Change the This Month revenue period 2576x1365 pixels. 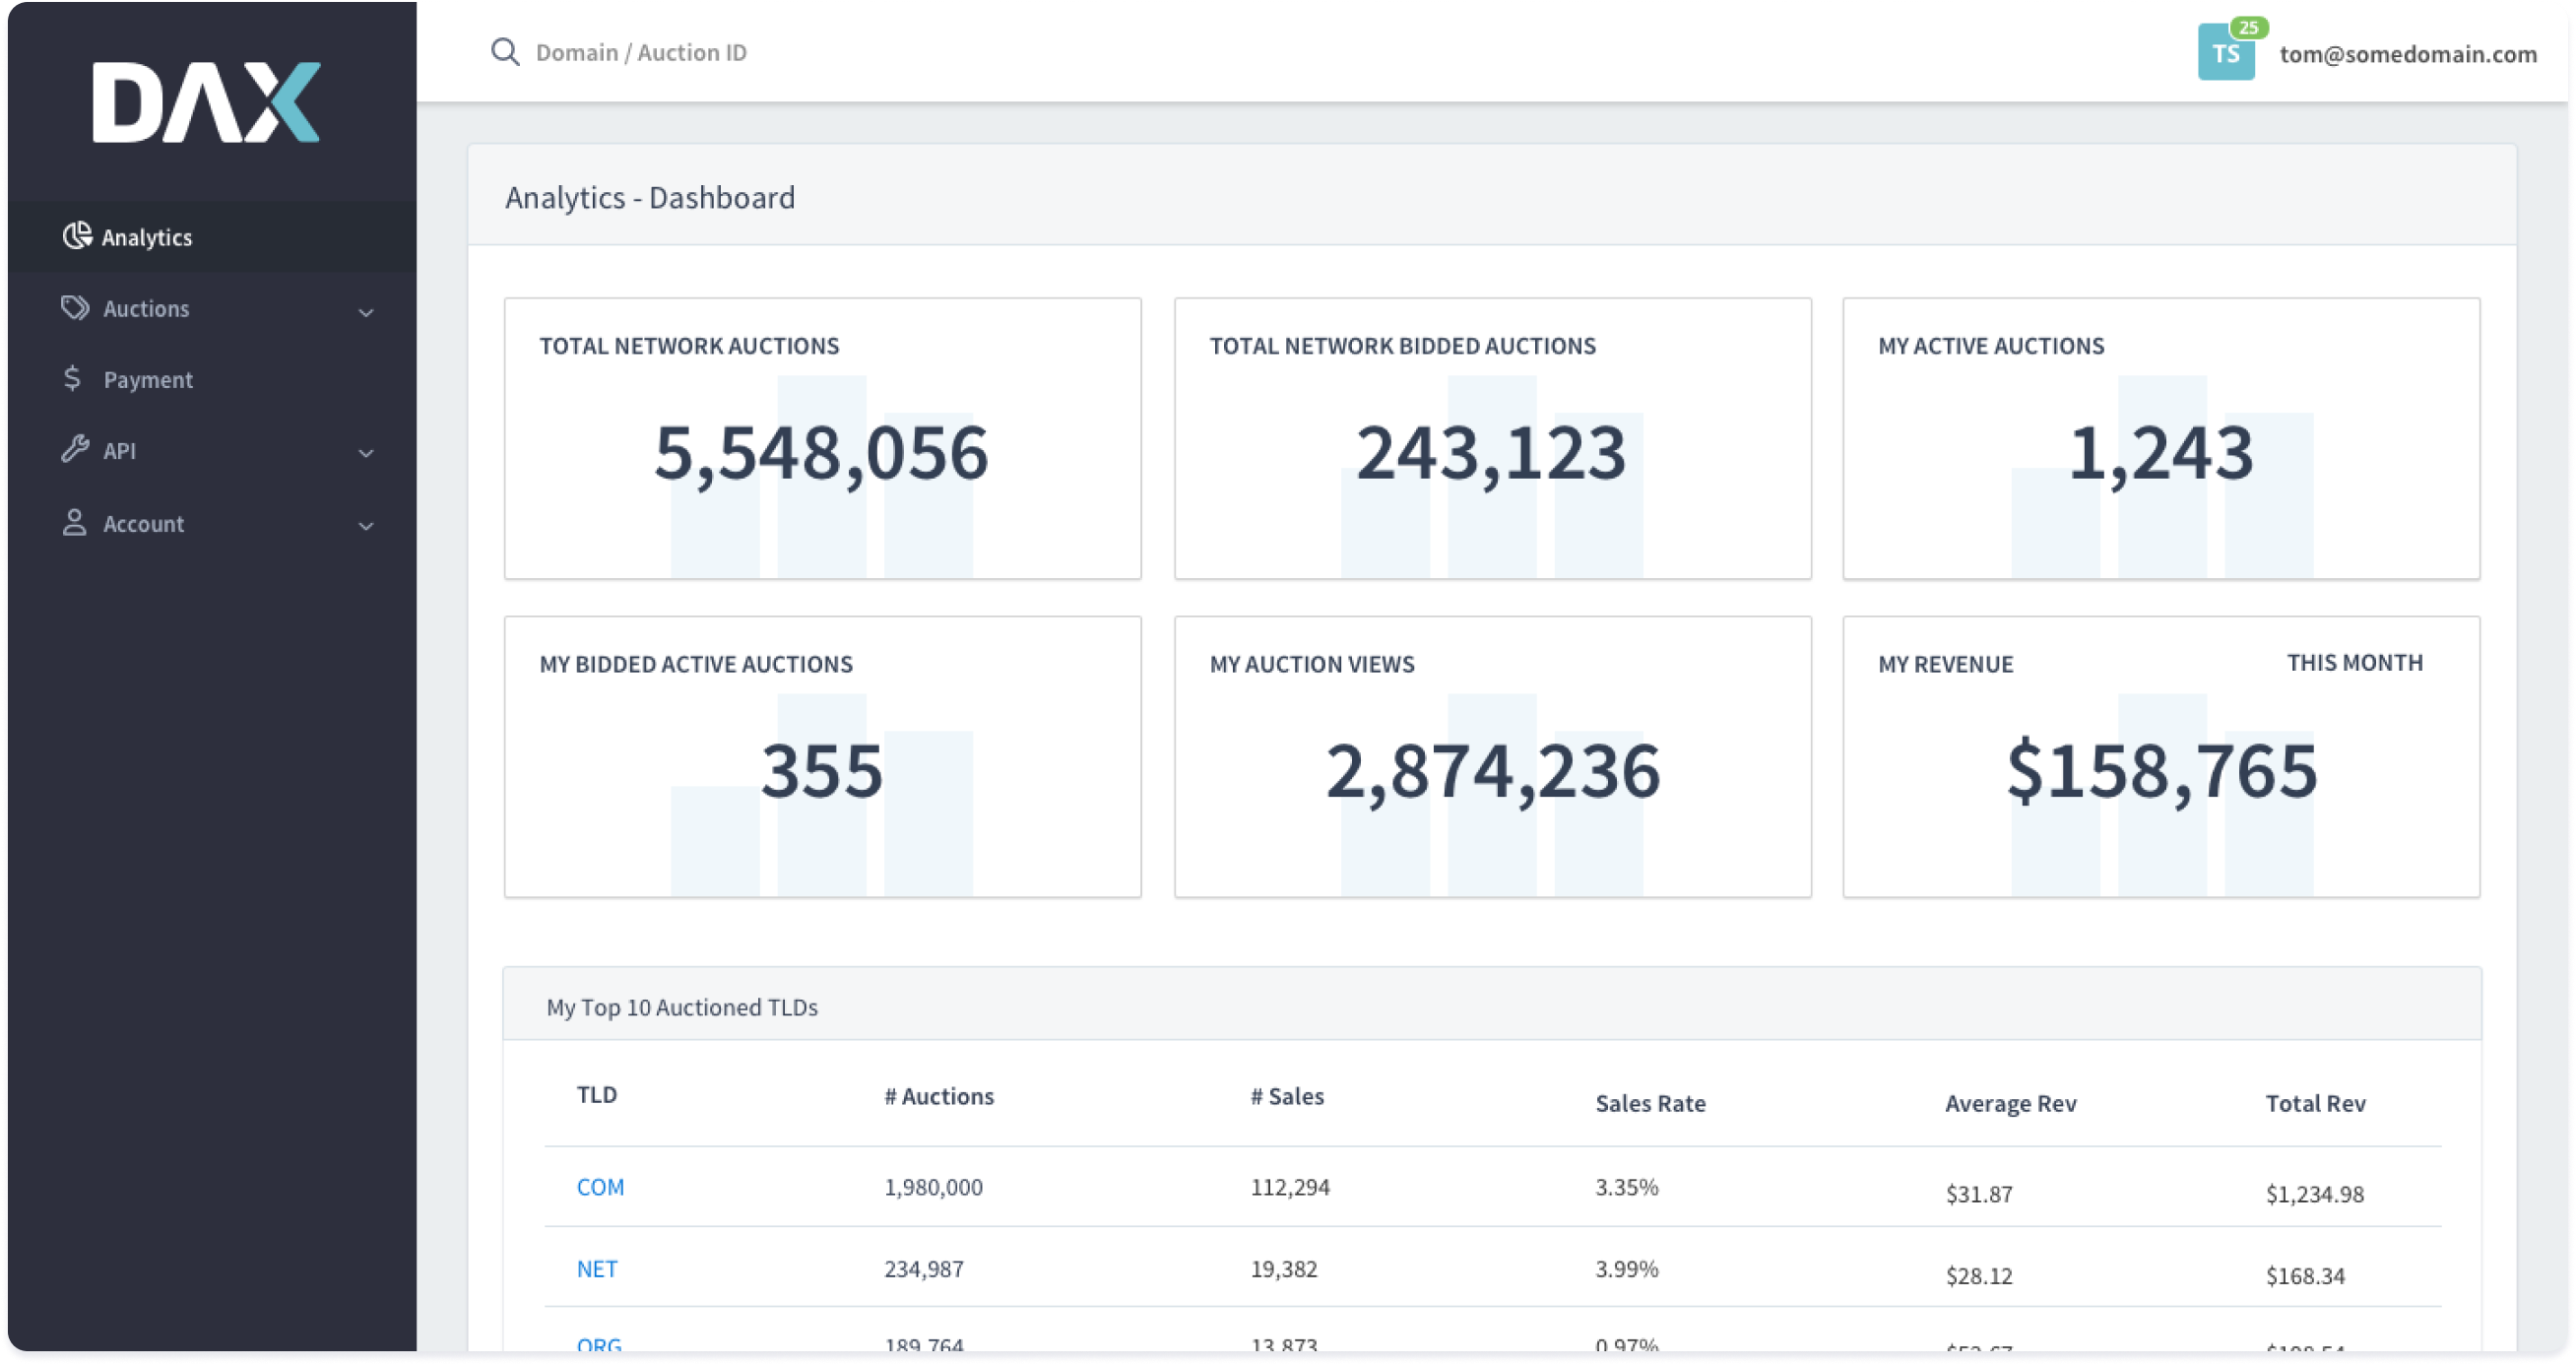tap(2354, 663)
